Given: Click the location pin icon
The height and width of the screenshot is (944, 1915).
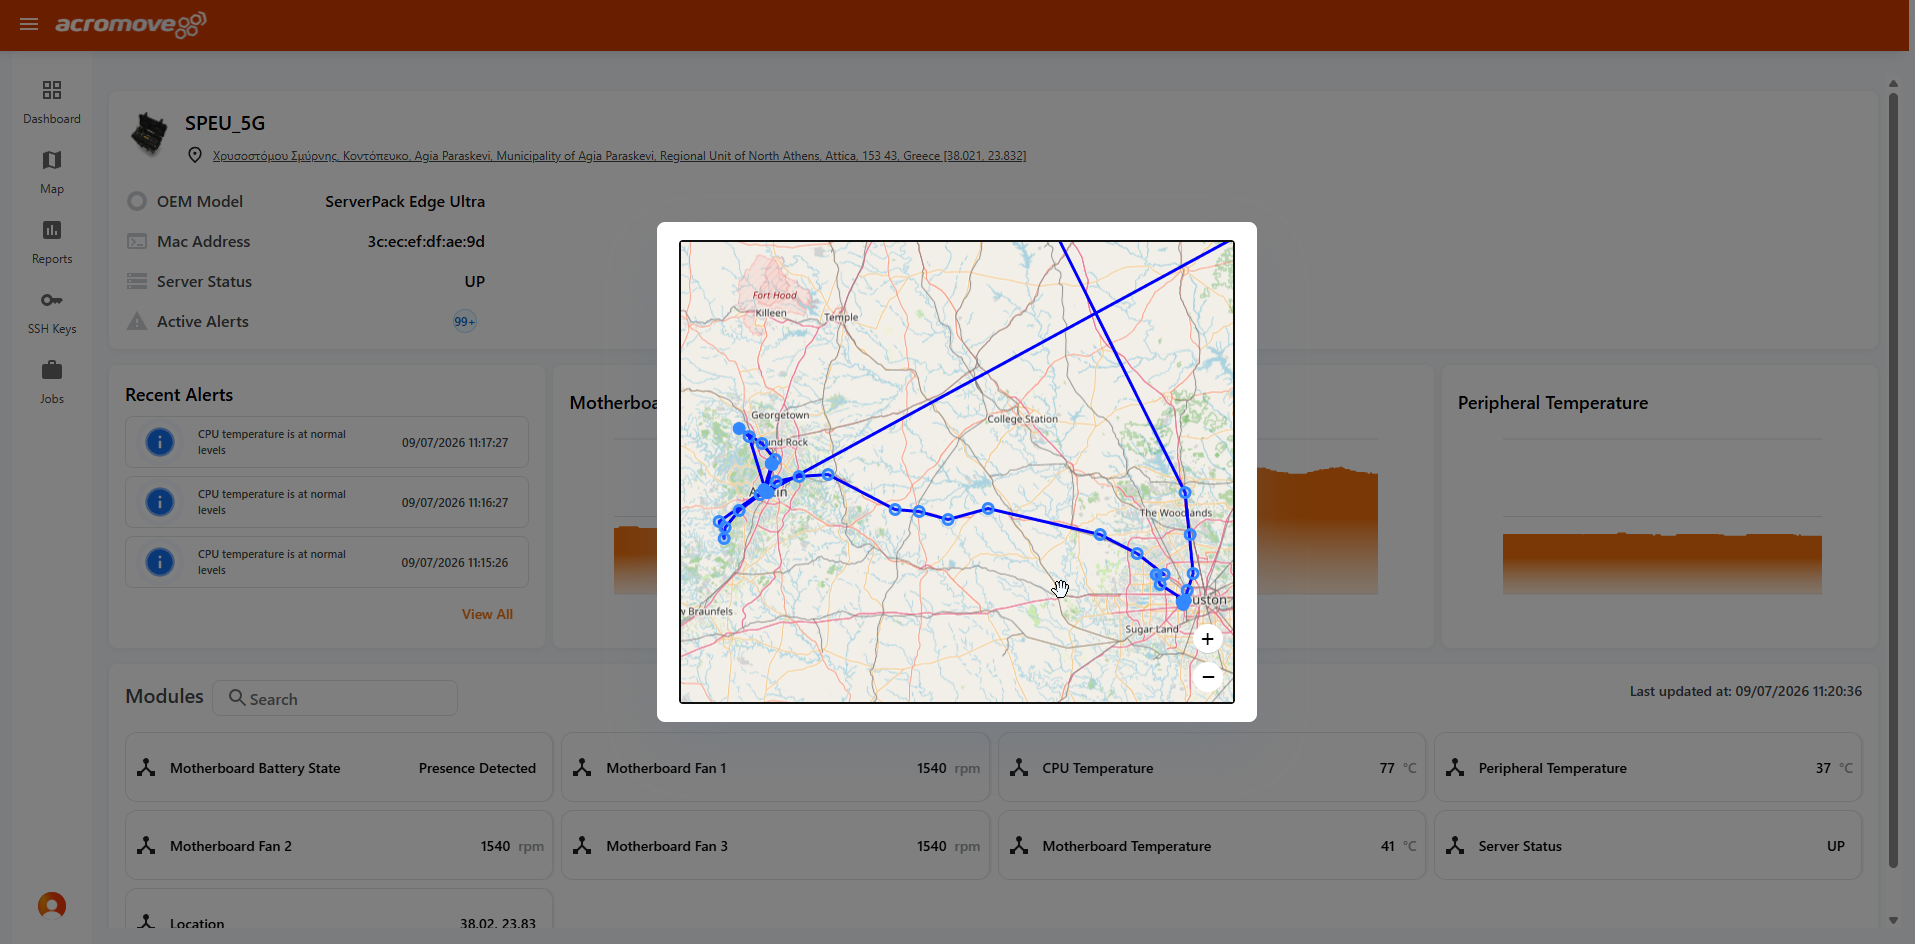Looking at the screenshot, I should 195,155.
